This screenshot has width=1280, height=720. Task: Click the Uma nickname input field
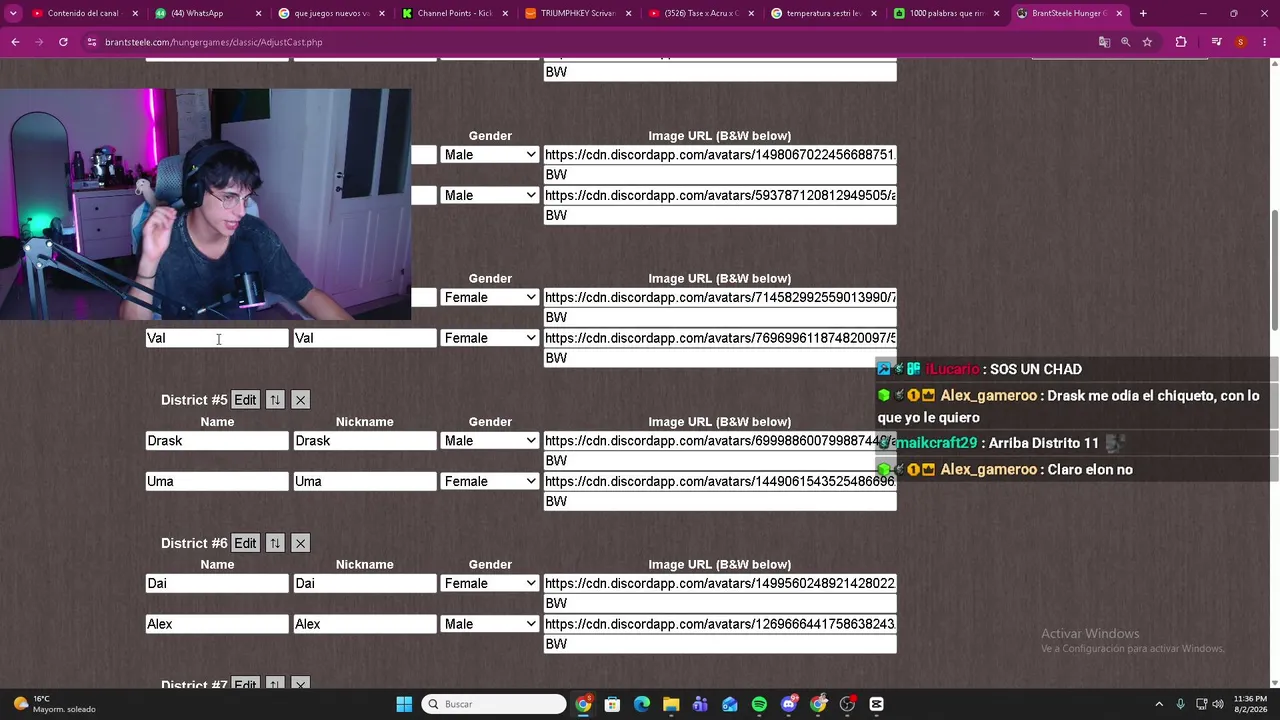[365, 481]
